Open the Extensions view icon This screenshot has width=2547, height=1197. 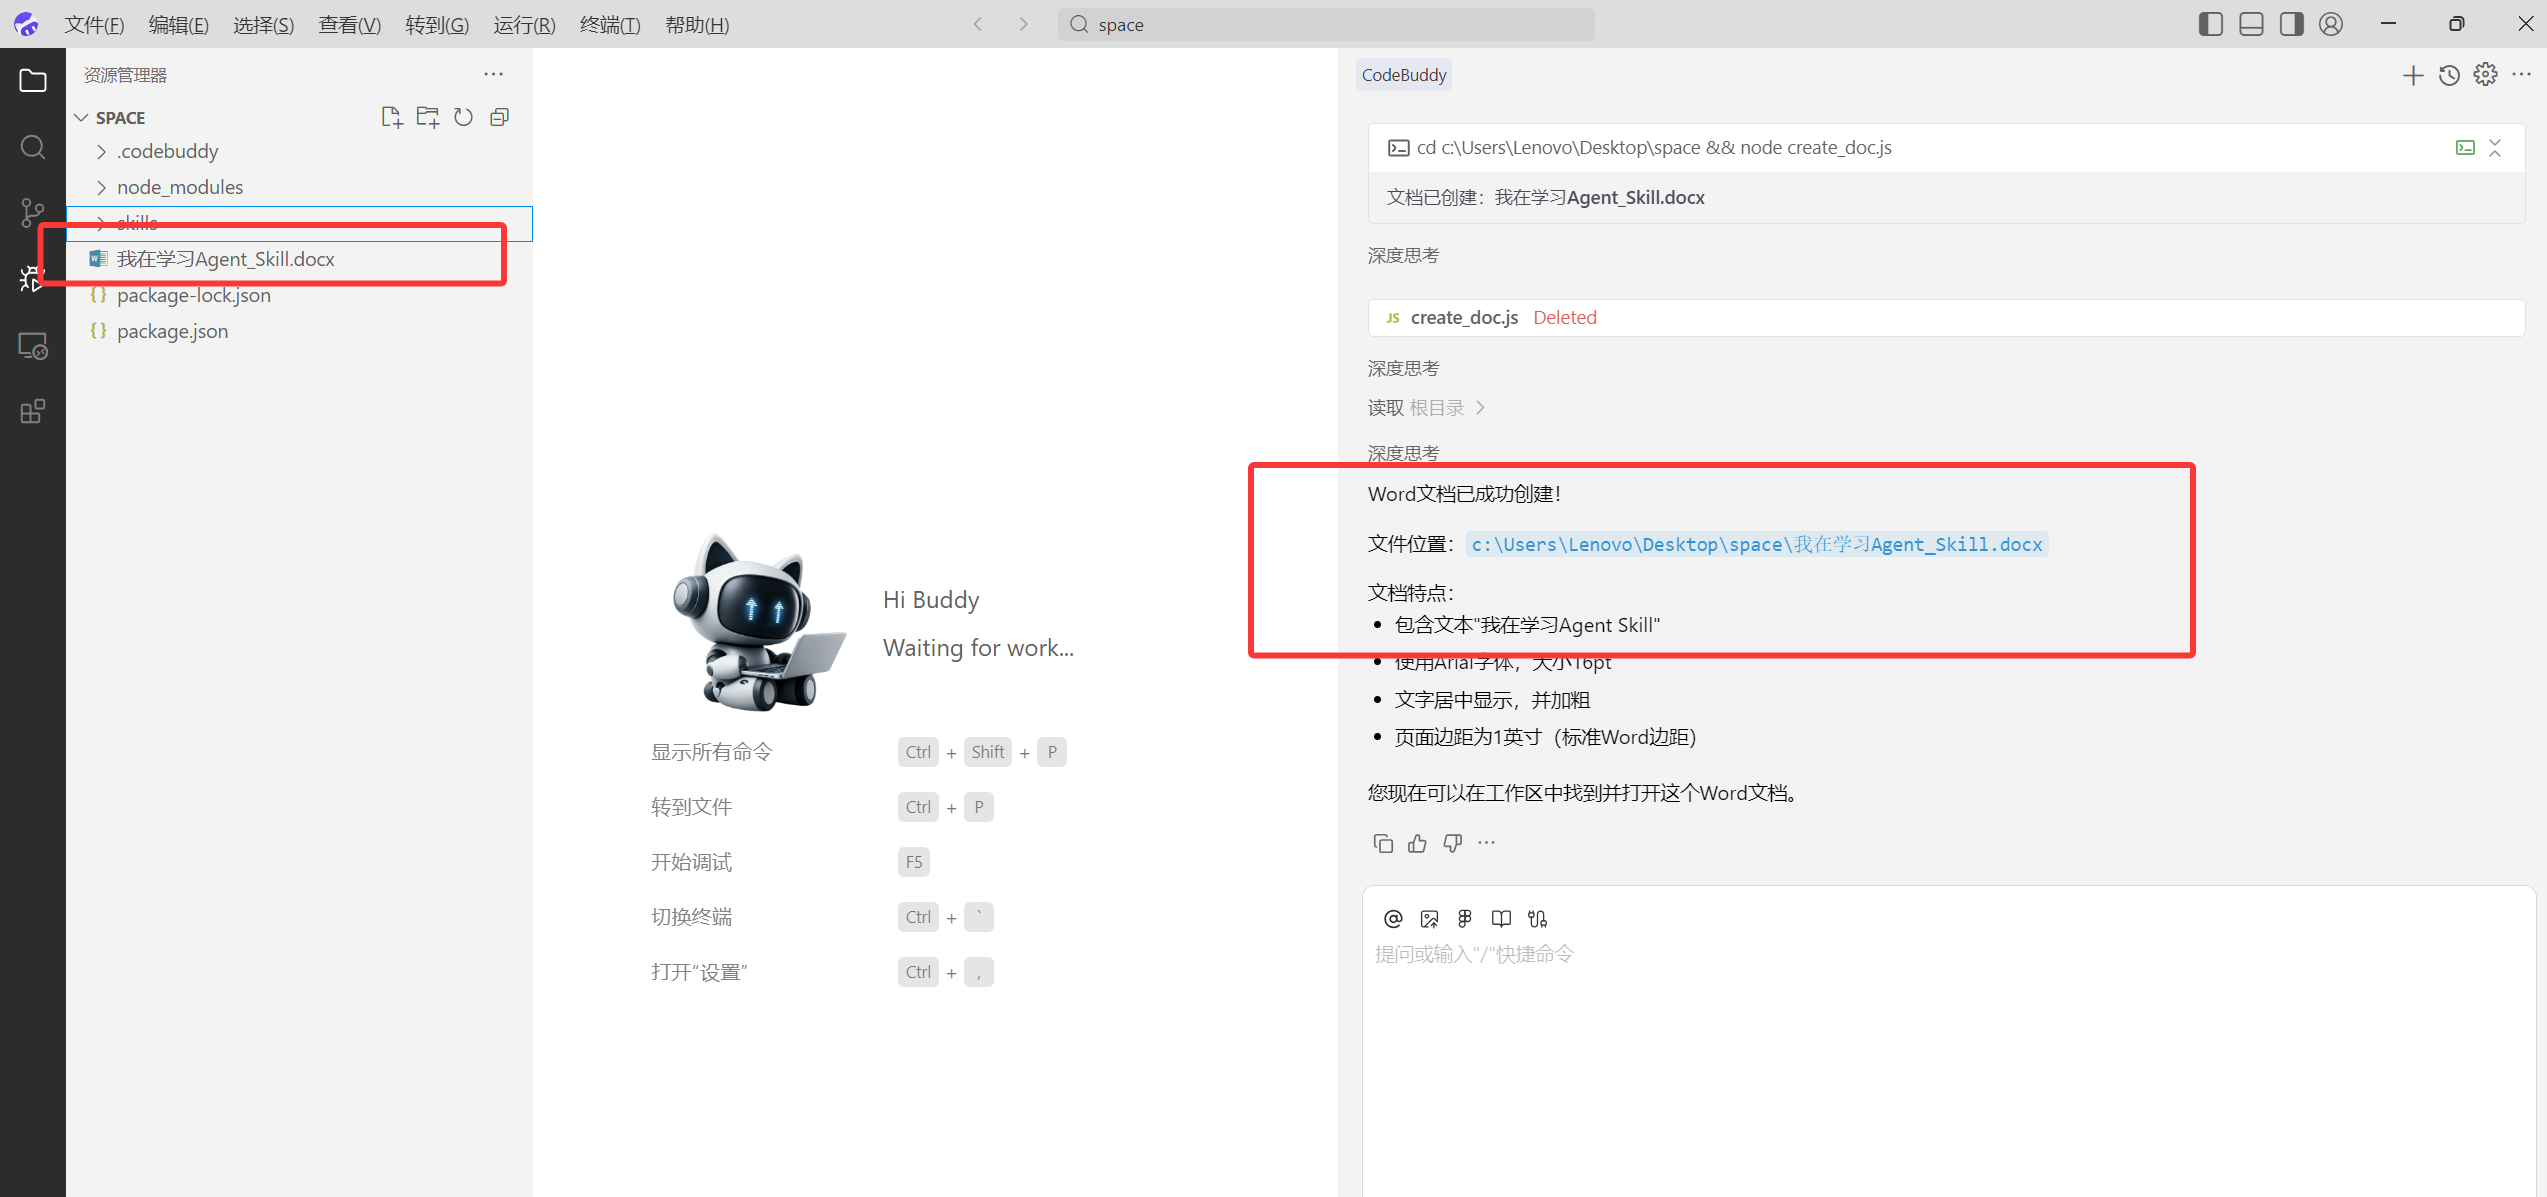click(x=33, y=411)
